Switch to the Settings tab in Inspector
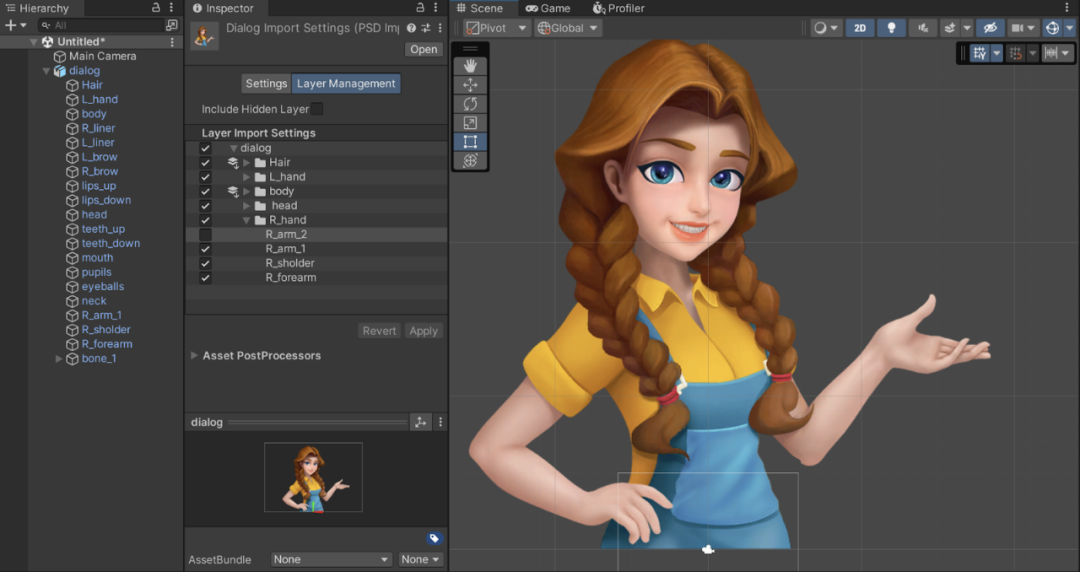 266,84
